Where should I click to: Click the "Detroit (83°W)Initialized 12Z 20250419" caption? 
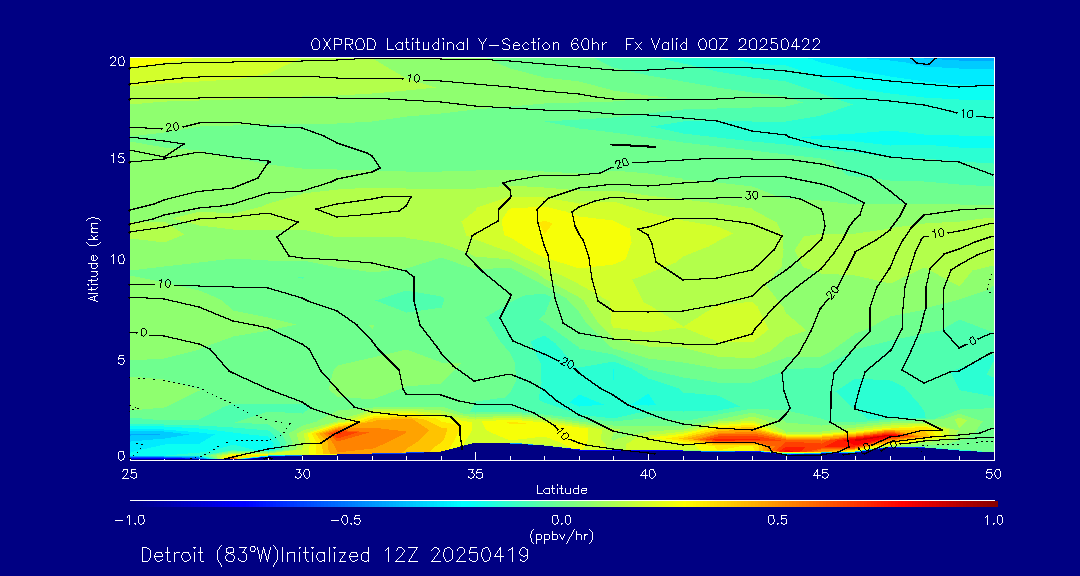point(335,555)
